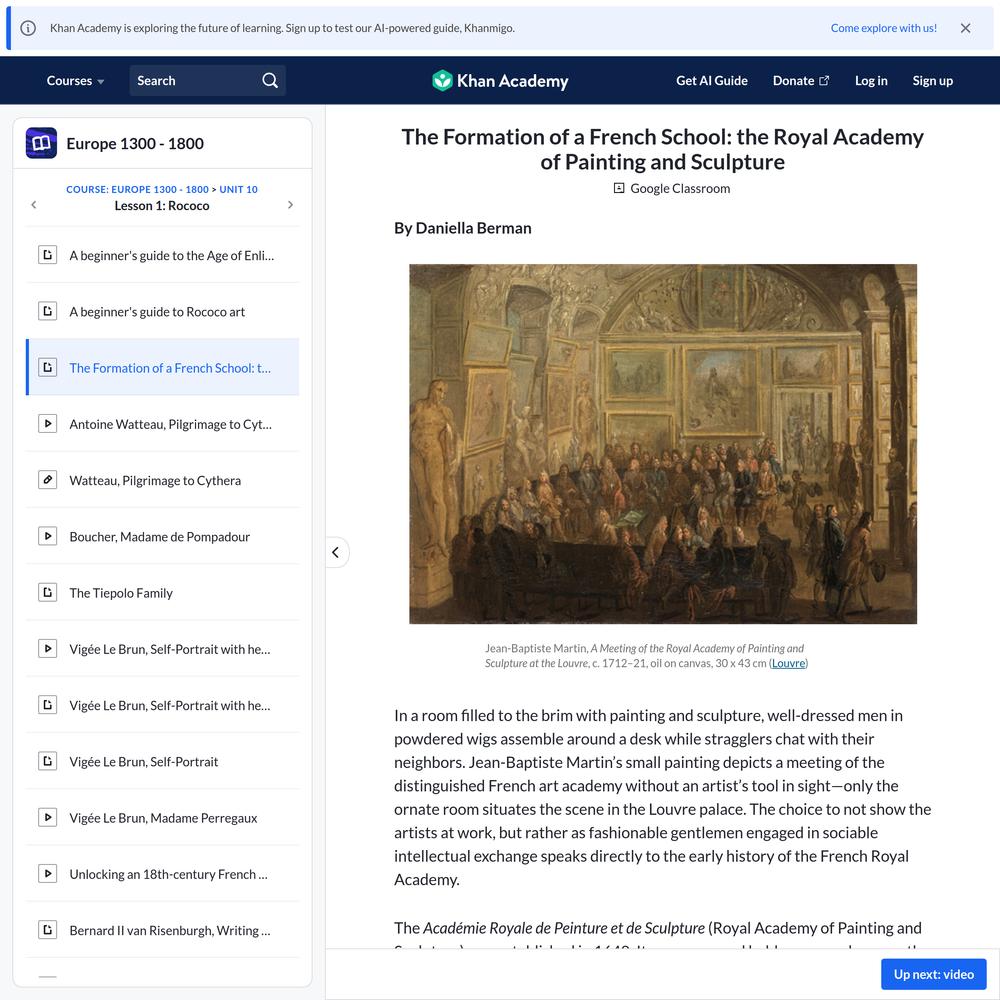The height and width of the screenshot is (1000, 1000).
Task: Click the external link icon beside Donate
Action: click(824, 80)
